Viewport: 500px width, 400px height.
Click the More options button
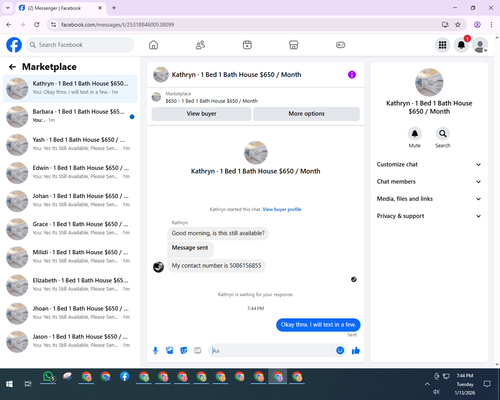coord(306,114)
